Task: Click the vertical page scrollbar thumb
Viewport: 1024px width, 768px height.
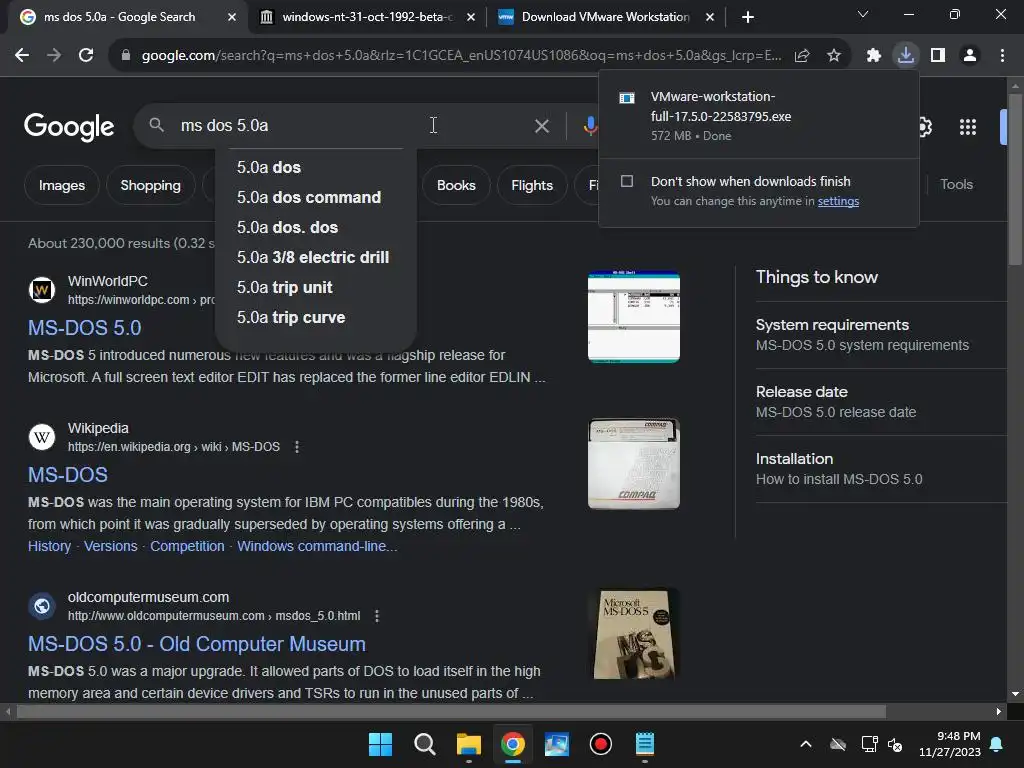Action: tap(1014, 180)
